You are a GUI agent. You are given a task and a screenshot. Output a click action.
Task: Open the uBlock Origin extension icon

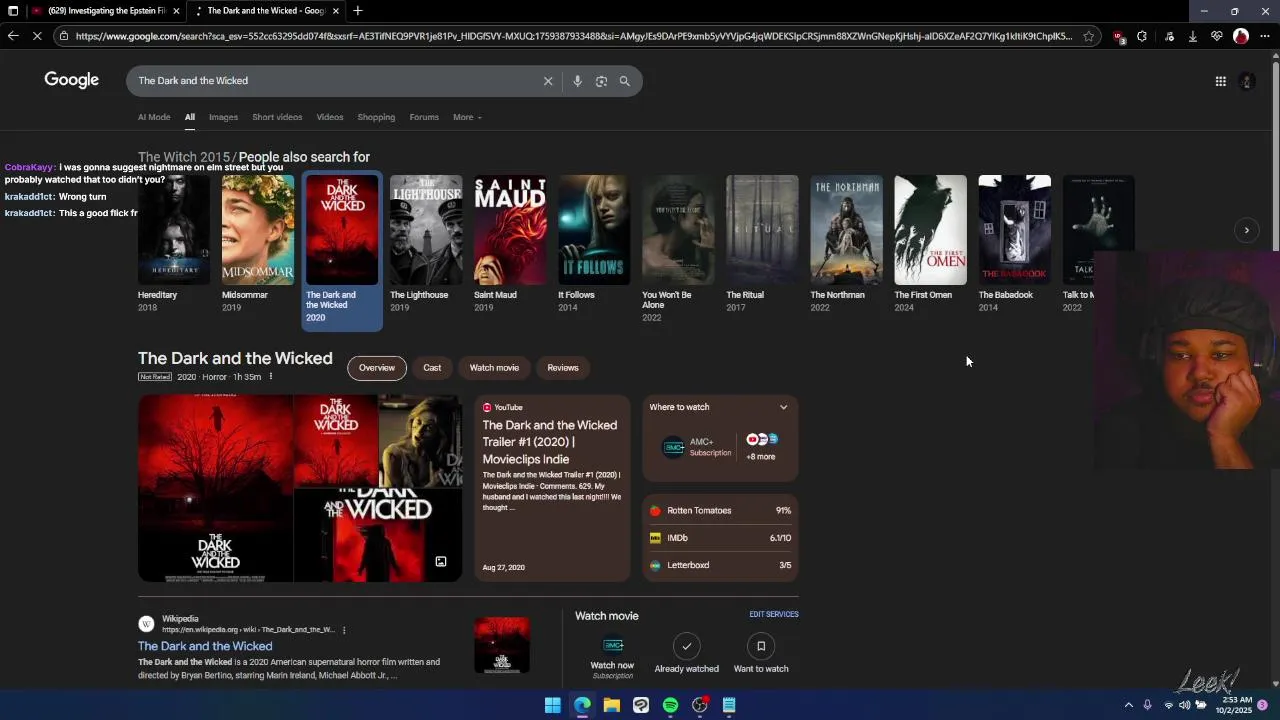[1118, 36]
